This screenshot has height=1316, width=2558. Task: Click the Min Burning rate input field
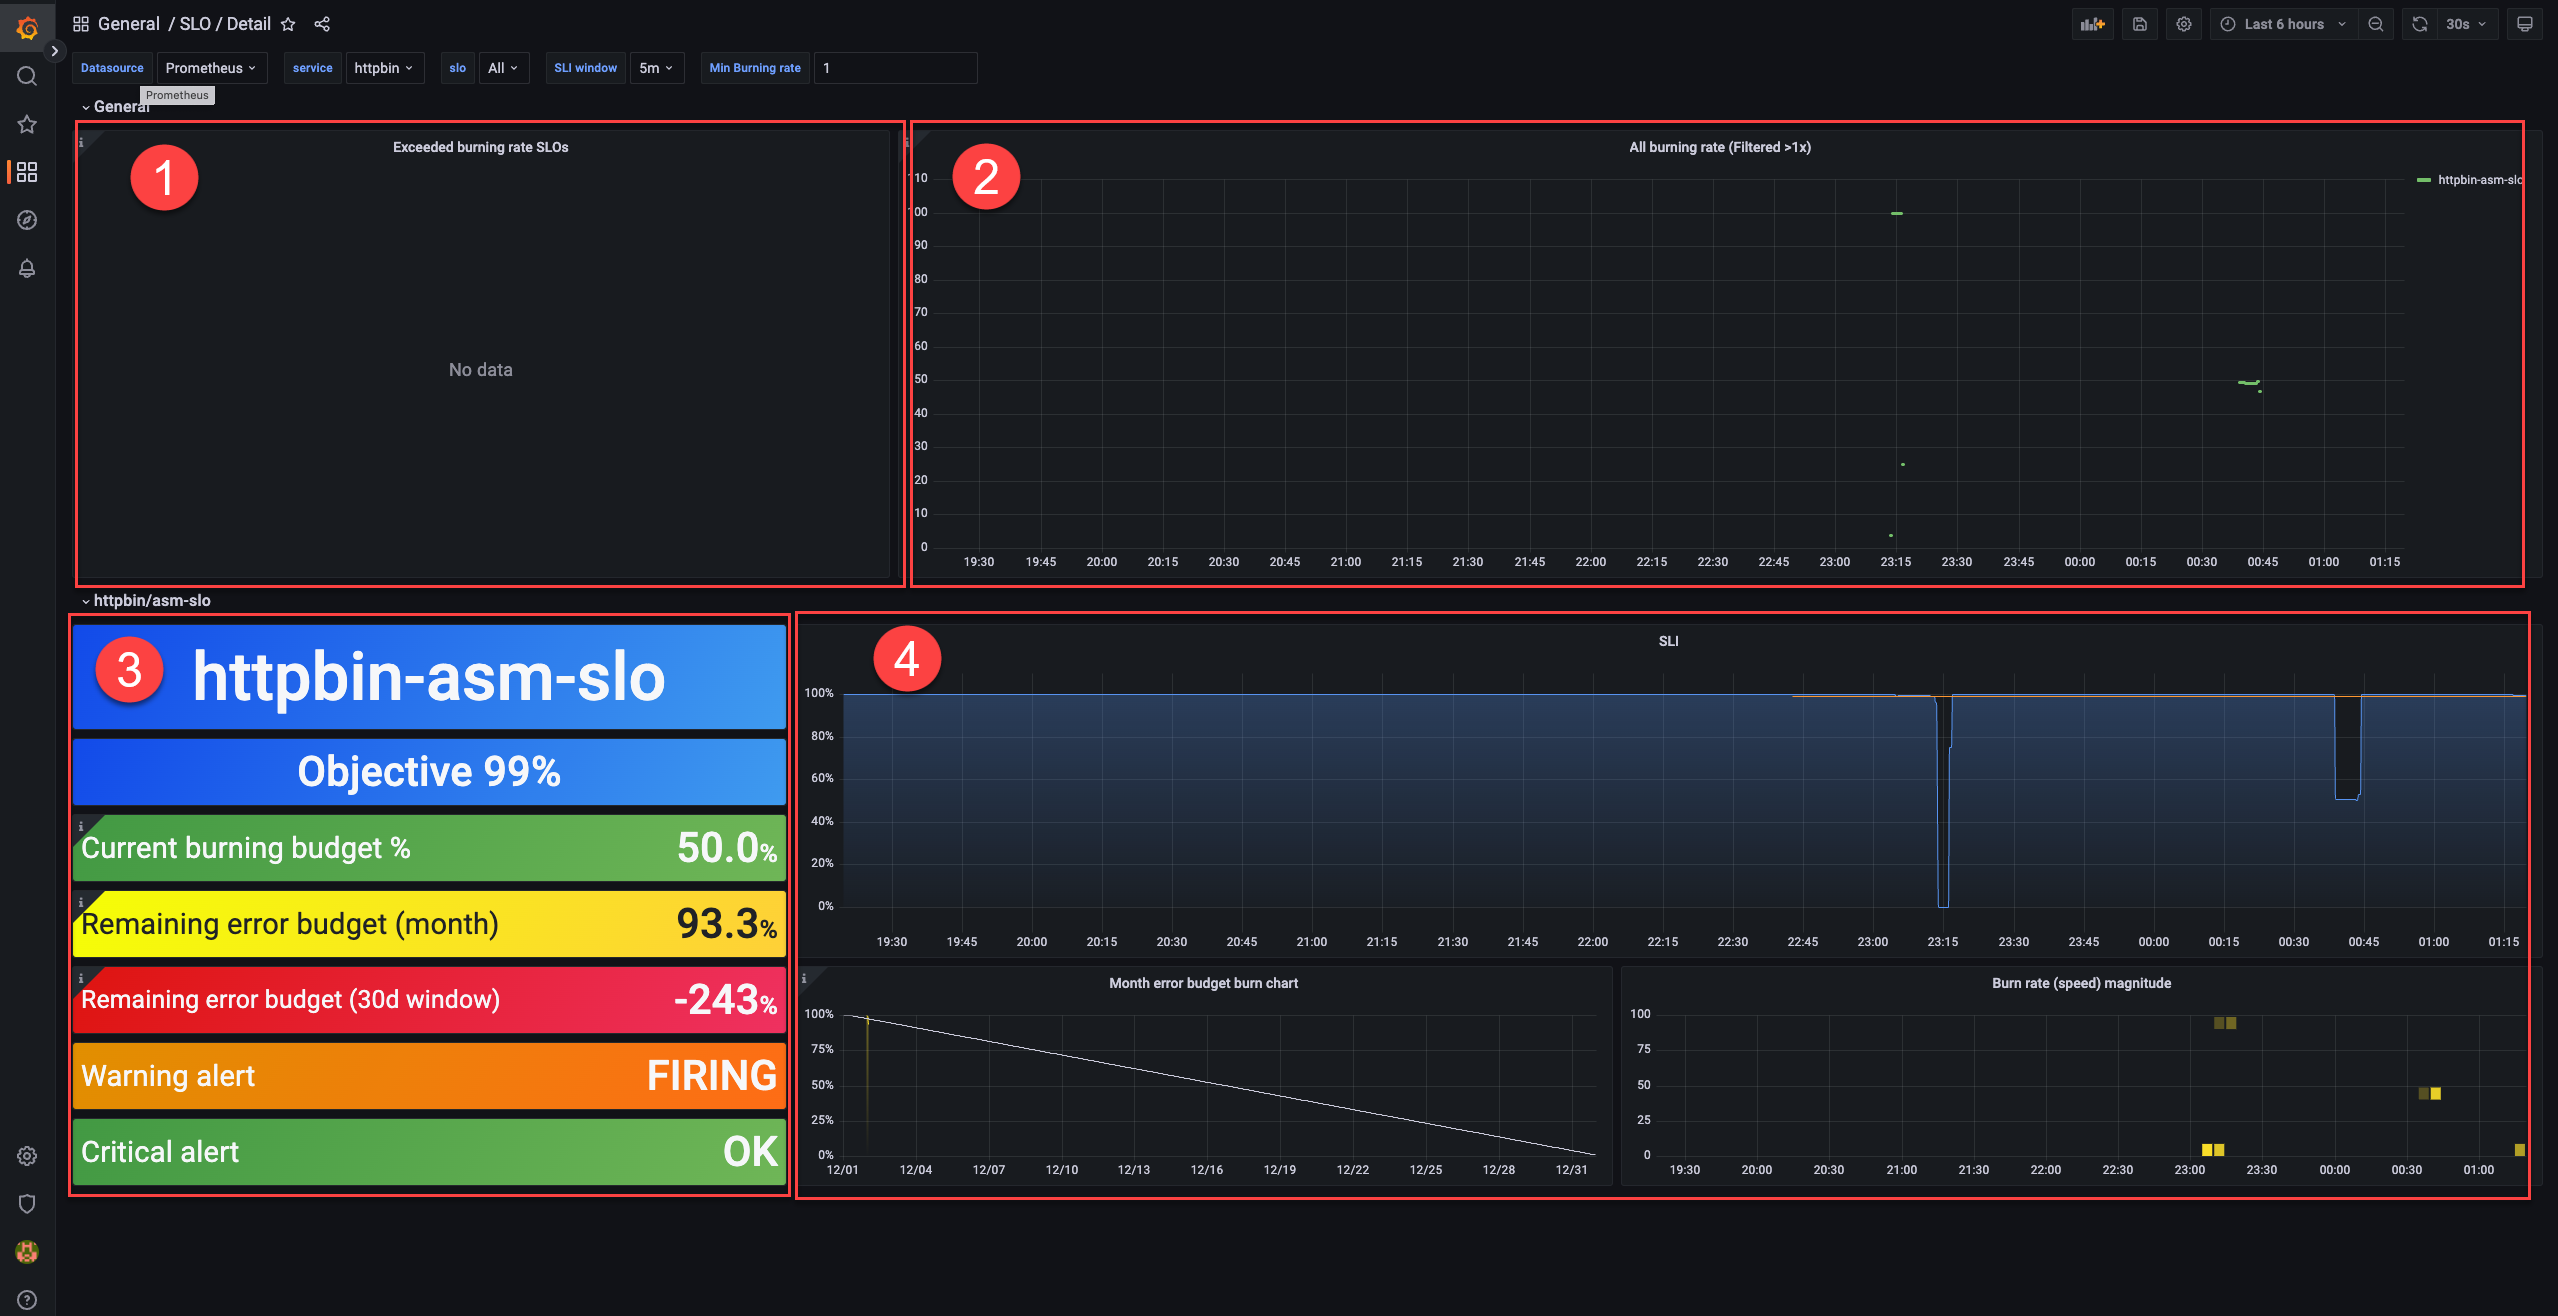click(894, 68)
